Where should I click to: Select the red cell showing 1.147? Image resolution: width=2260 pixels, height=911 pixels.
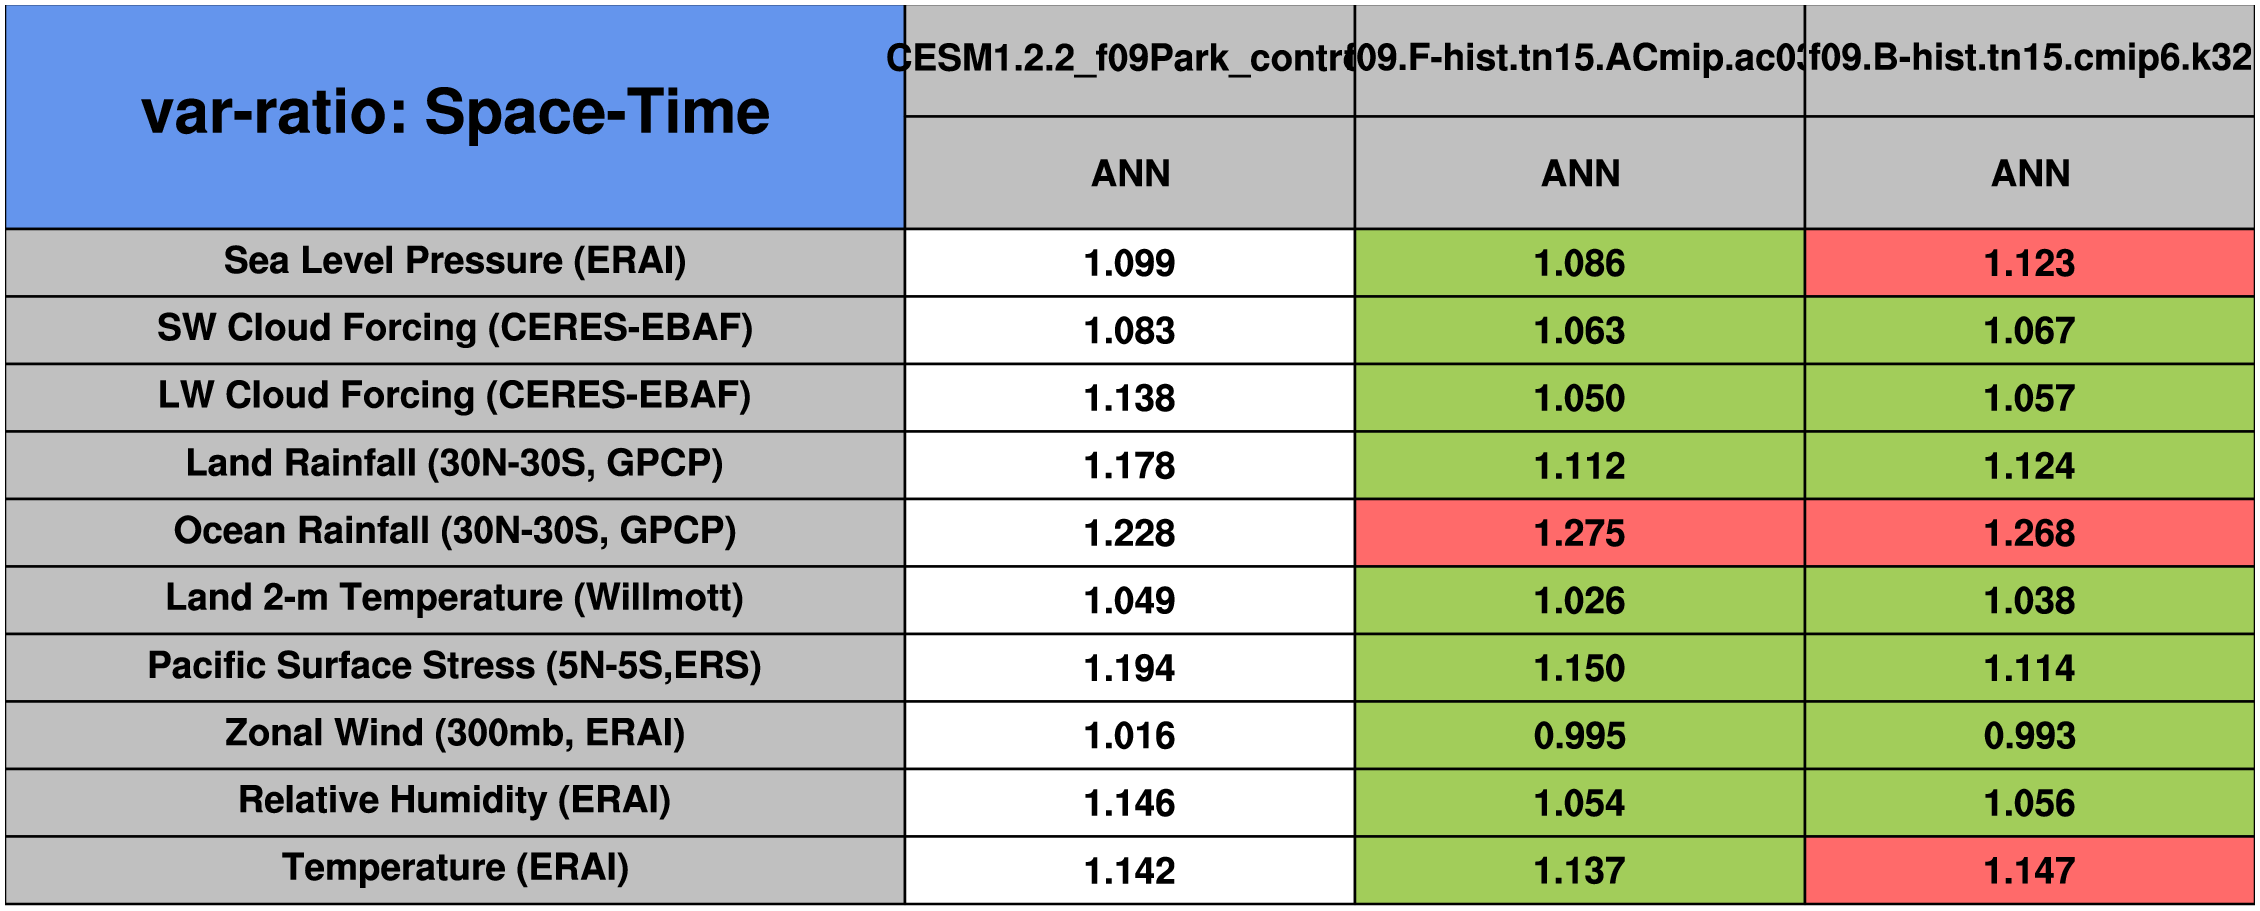coord(2029,871)
